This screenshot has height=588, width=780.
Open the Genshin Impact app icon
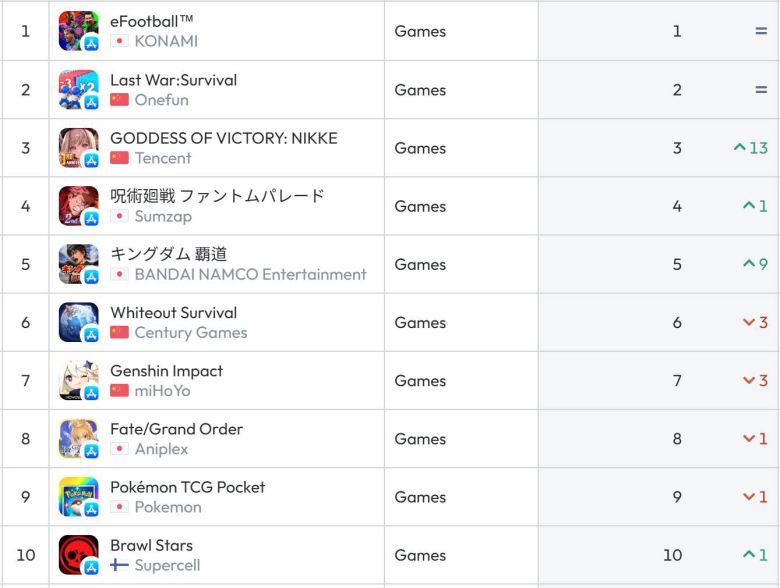pyautogui.click(x=78, y=380)
